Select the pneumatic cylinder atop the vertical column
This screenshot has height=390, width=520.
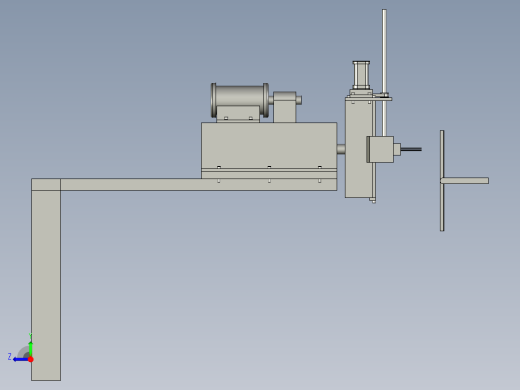pyautogui.click(x=361, y=75)
